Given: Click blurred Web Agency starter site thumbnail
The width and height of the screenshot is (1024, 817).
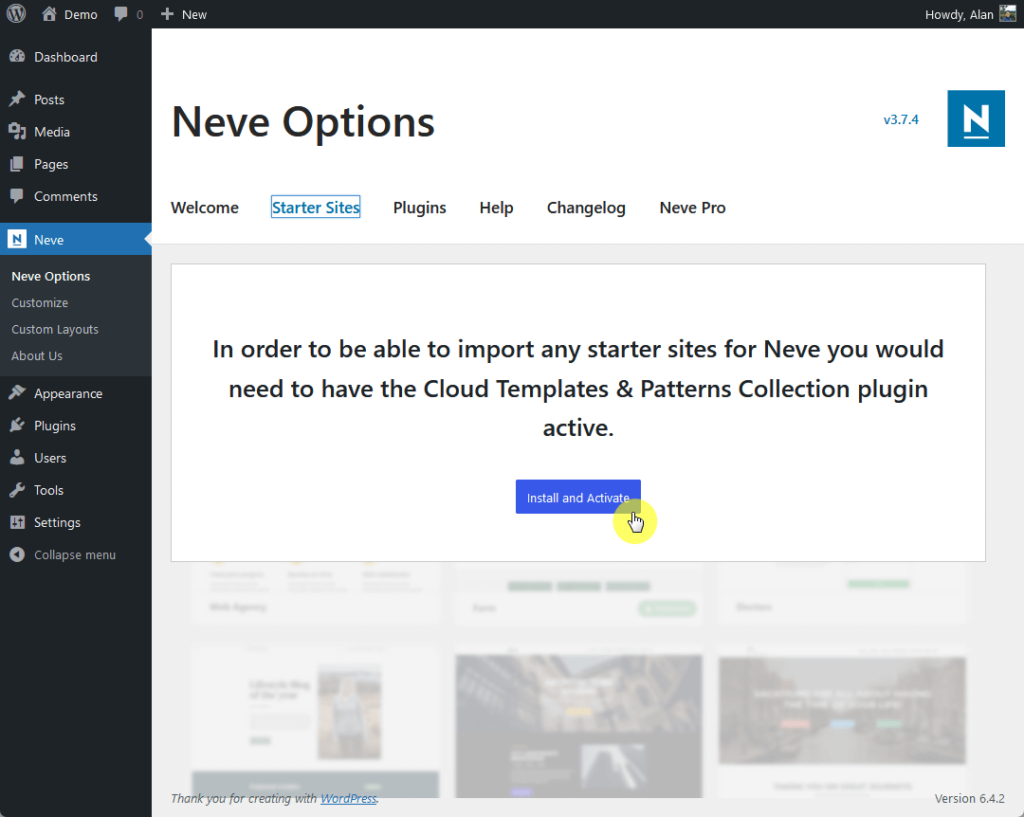Looking at the screenshot, I should [315, 591].
